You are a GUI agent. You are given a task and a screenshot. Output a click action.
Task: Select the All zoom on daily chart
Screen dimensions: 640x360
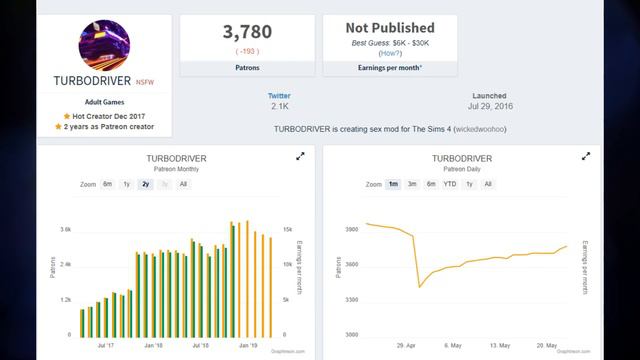pos(488,184)
